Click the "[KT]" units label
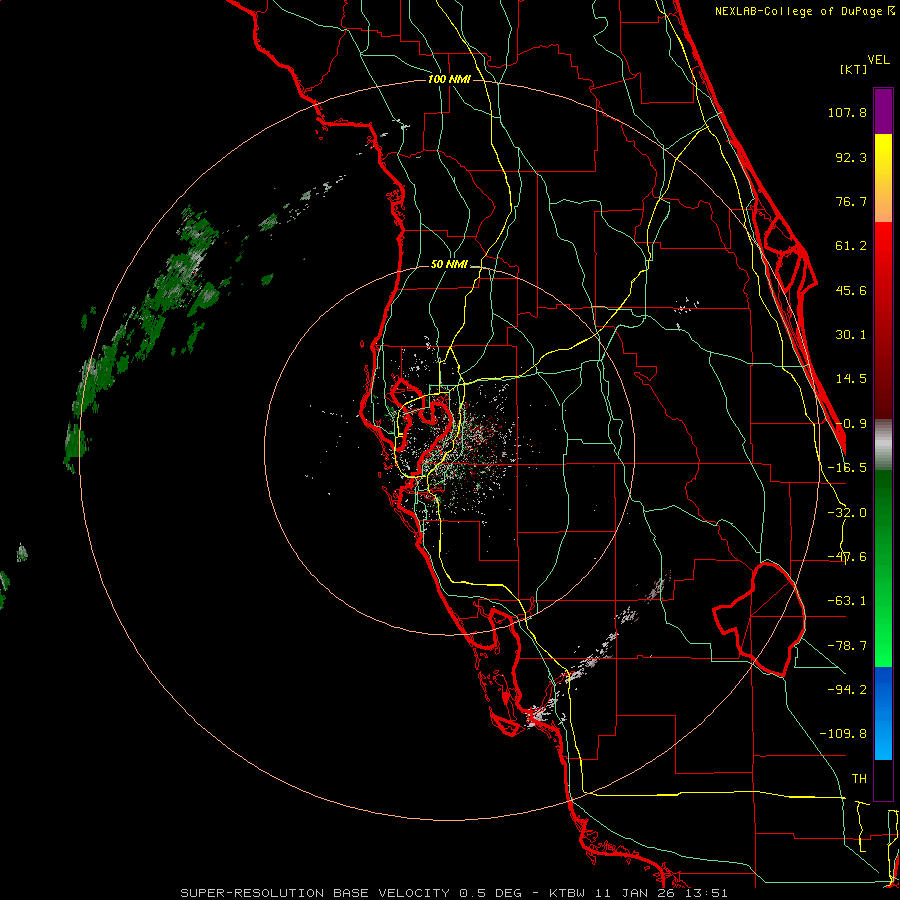Image resolution: width=900 pixels, height=900 pixels. click(x=854, y=69)
